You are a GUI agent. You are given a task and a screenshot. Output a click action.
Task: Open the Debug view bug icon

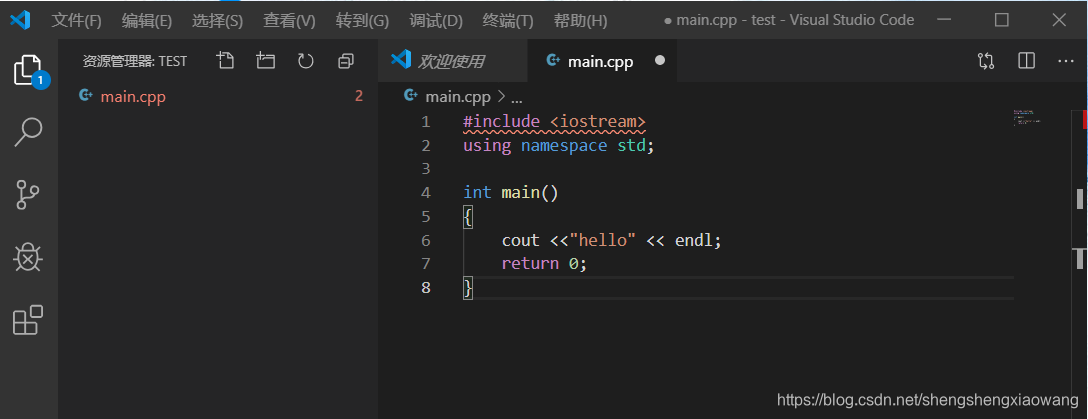28,257
